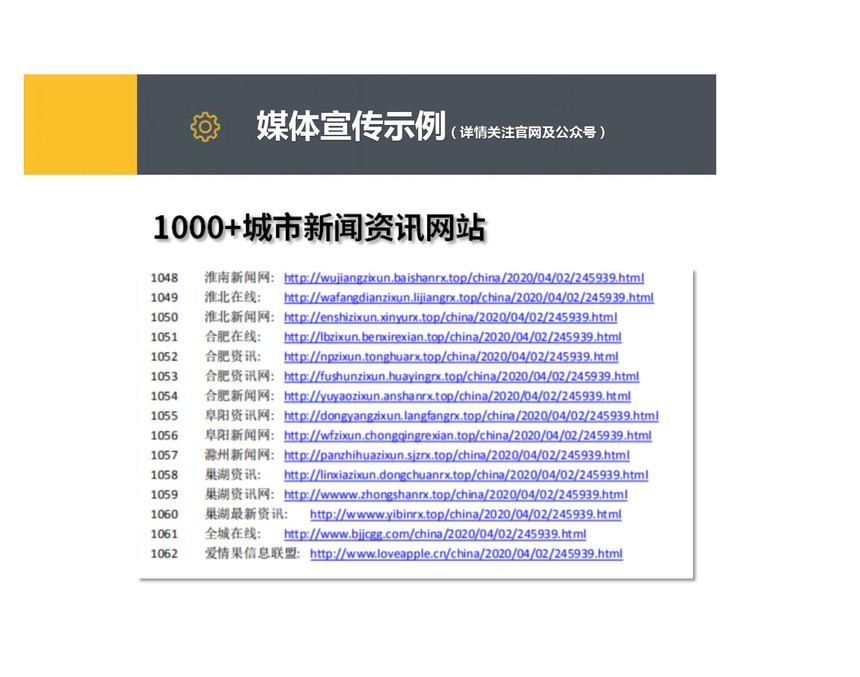Select the 淮南新闻网 site name
Image resolution: width=860 pixels, height=677 pixels.
click(x=240, y=278)
